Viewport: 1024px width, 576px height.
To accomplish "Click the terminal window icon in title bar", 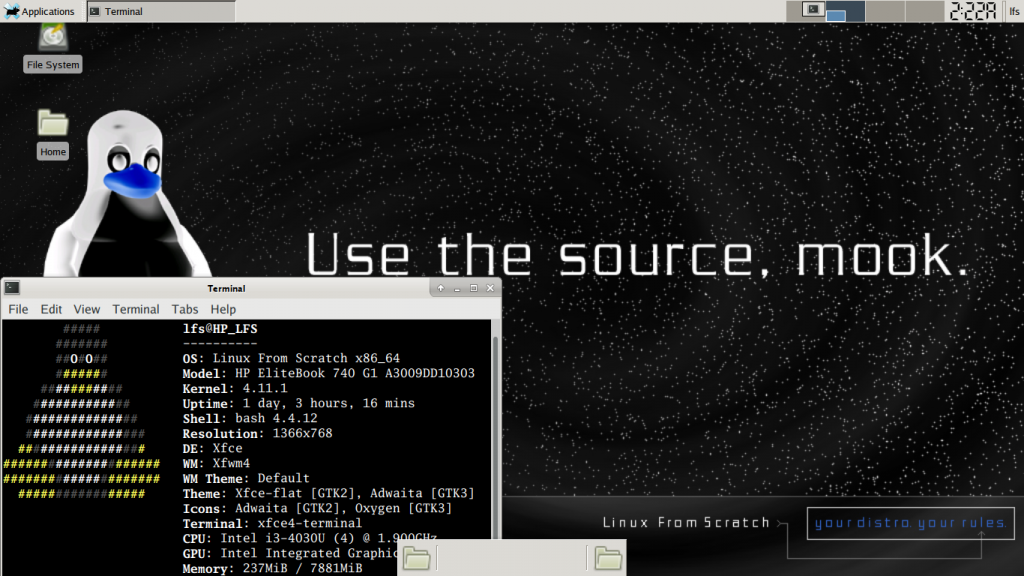I will (12, 288).
